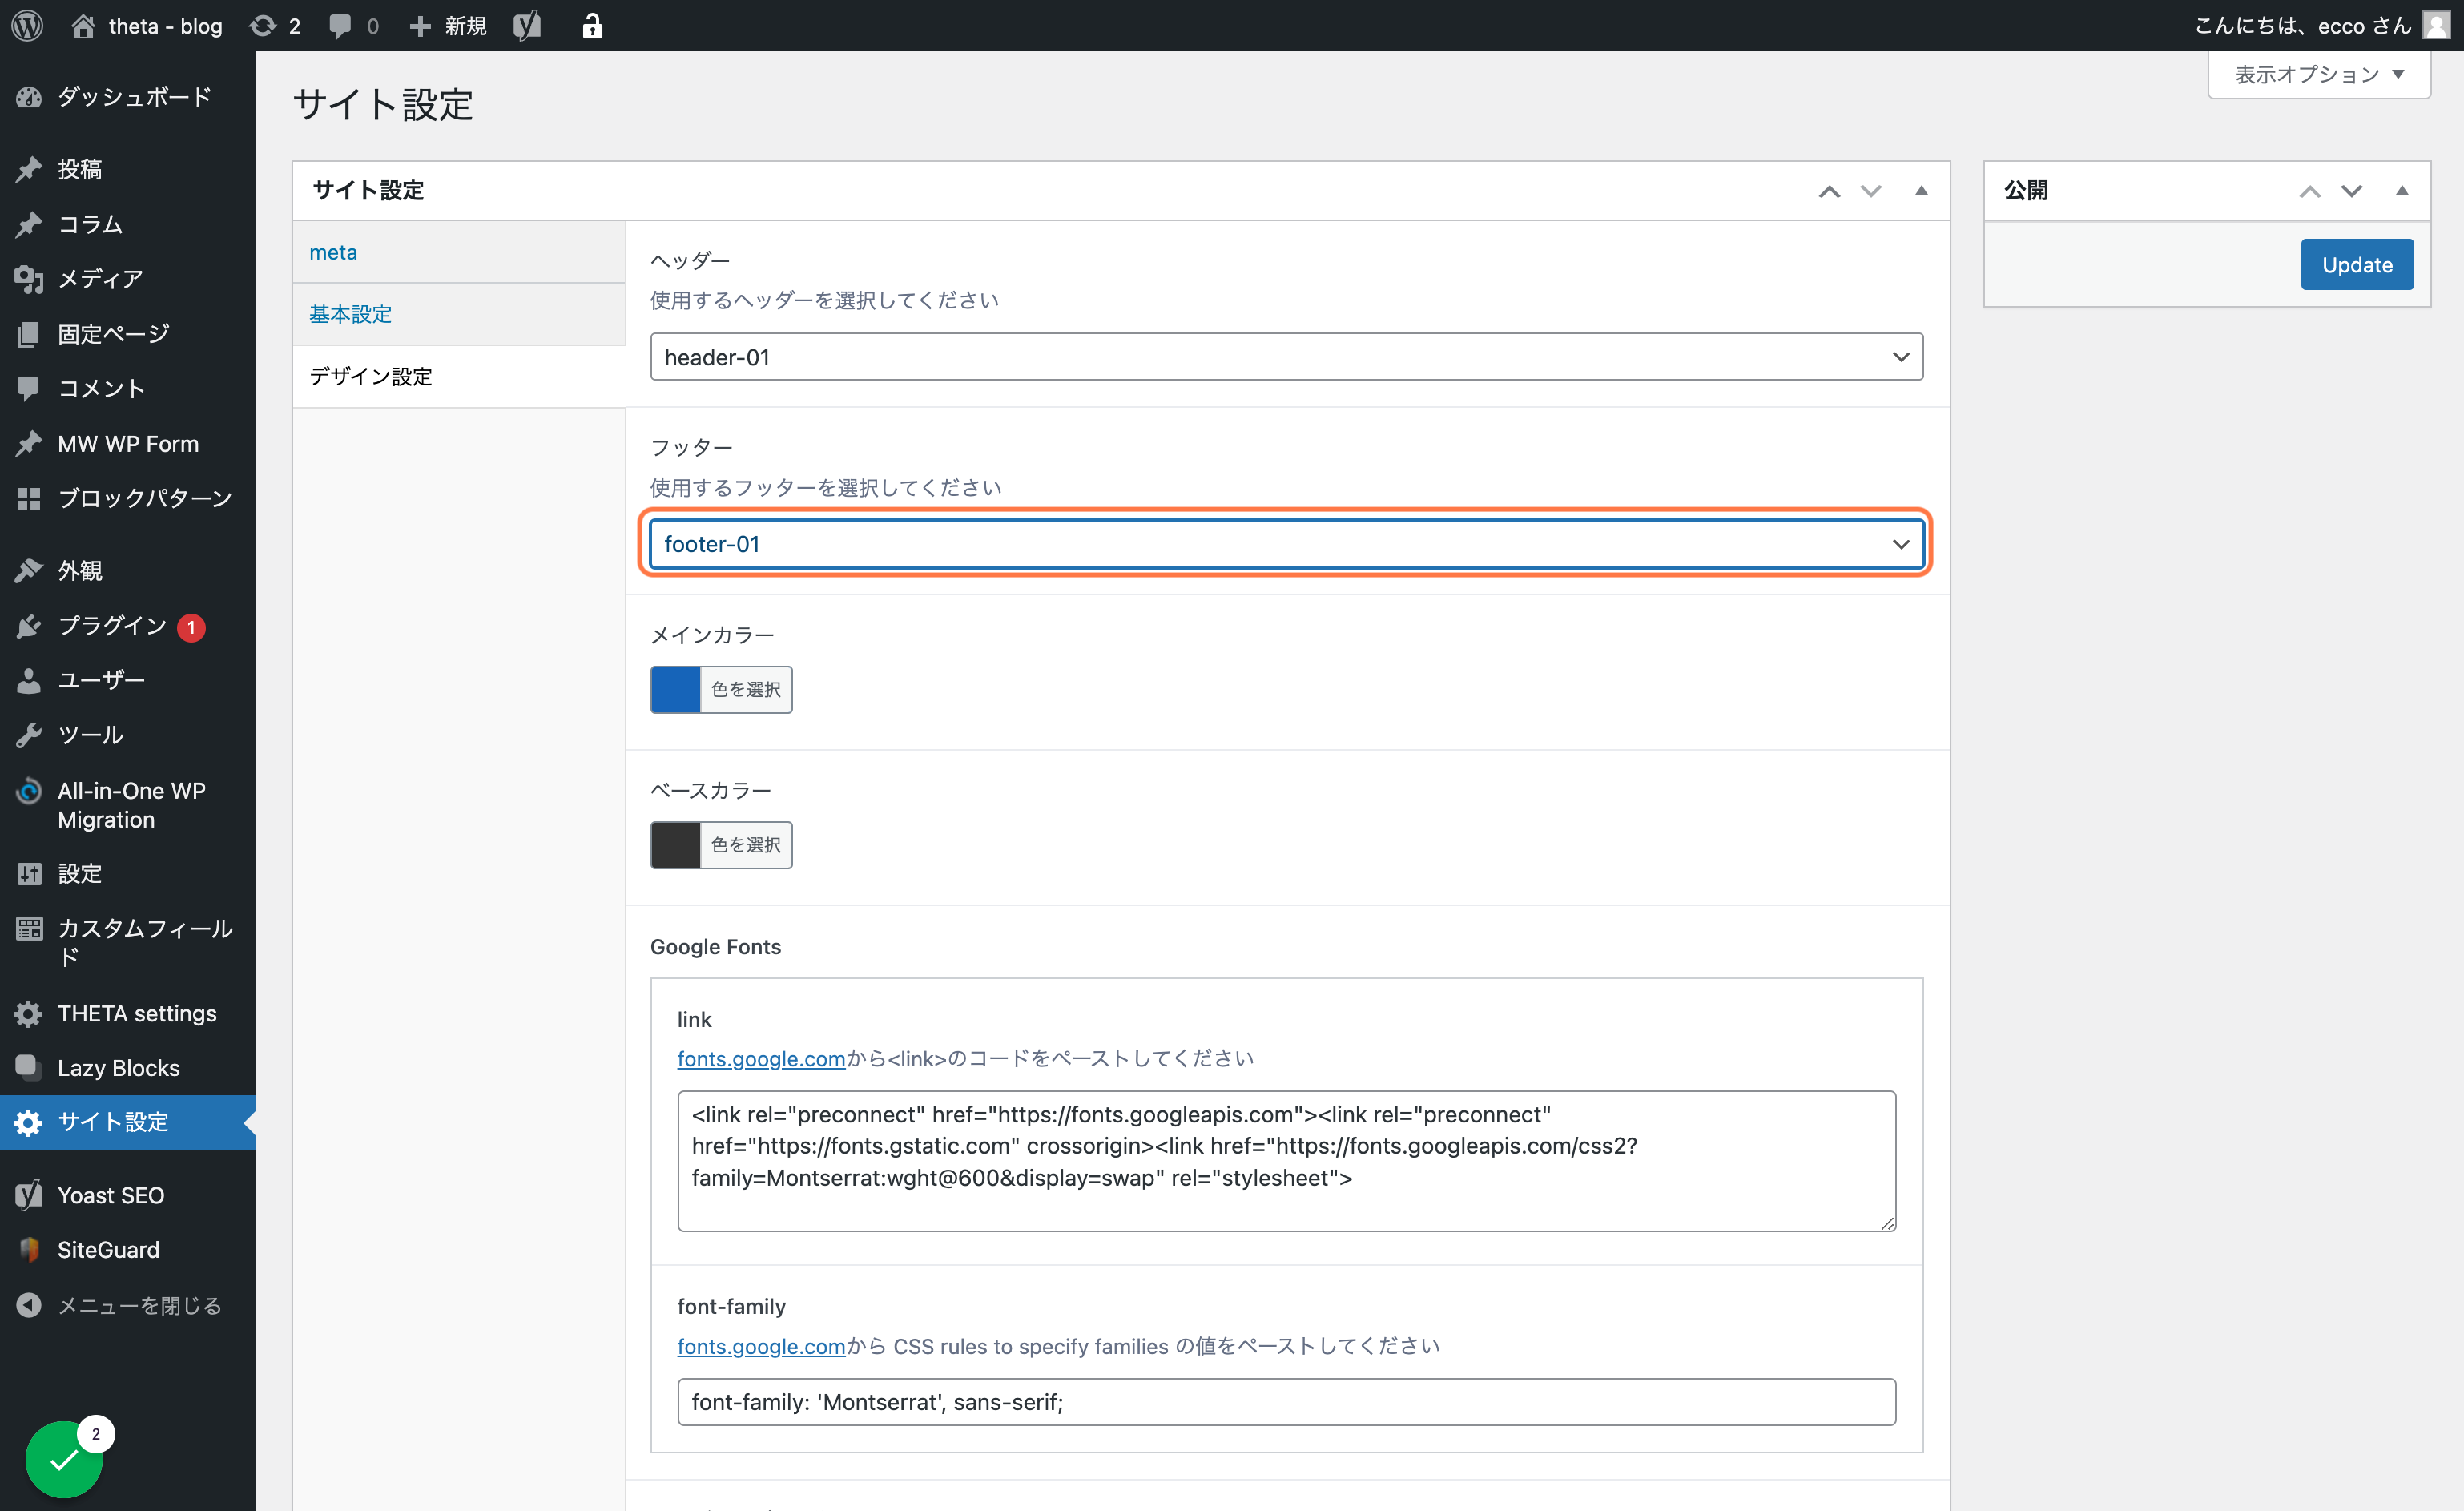
Task: Open THETA settings menu
Action: click(x=128, y=1013)
